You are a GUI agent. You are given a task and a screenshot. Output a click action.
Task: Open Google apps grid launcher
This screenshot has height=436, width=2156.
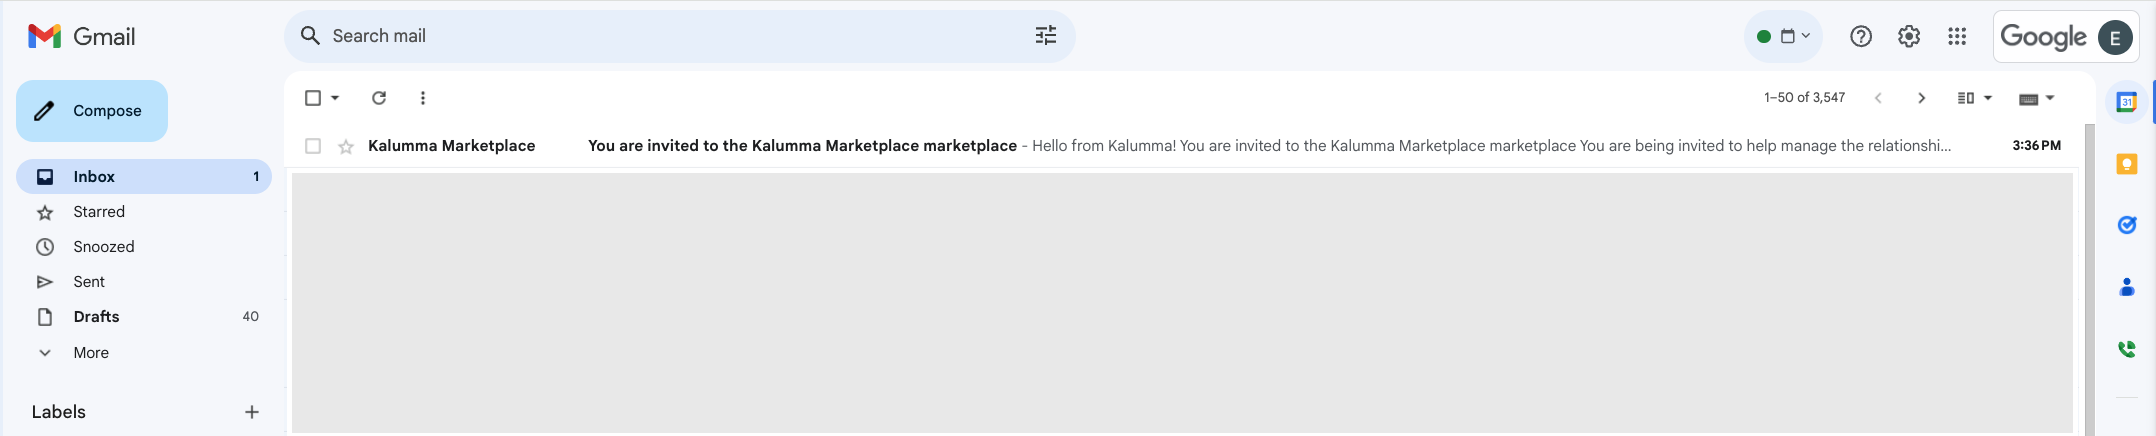click(x=1957, y=37)
